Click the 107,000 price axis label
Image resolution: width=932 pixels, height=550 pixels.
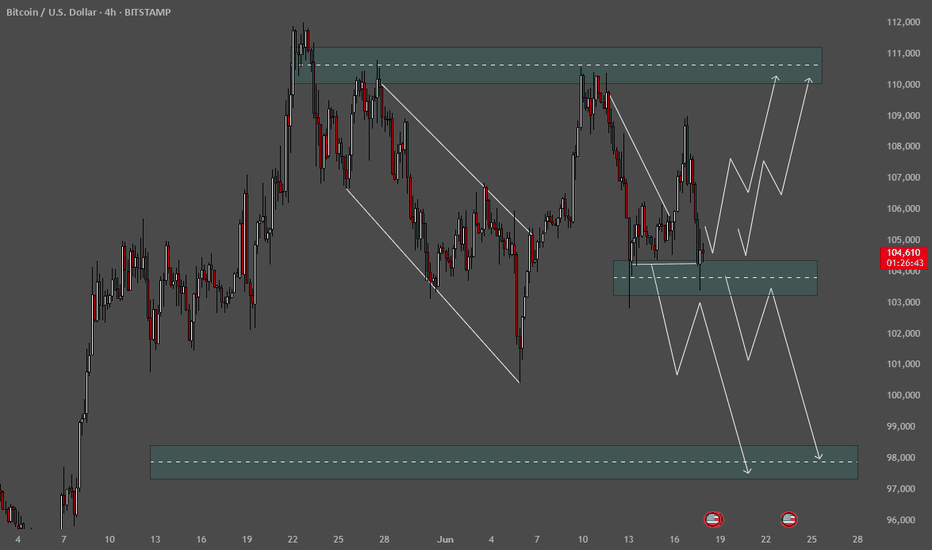(x=903, y=177)
